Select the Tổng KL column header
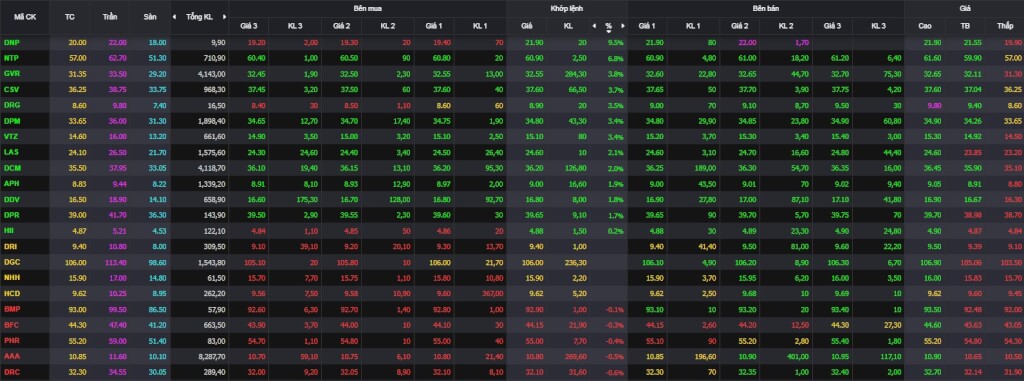This screenshot has width=1024, height=381. coord(199,17)
